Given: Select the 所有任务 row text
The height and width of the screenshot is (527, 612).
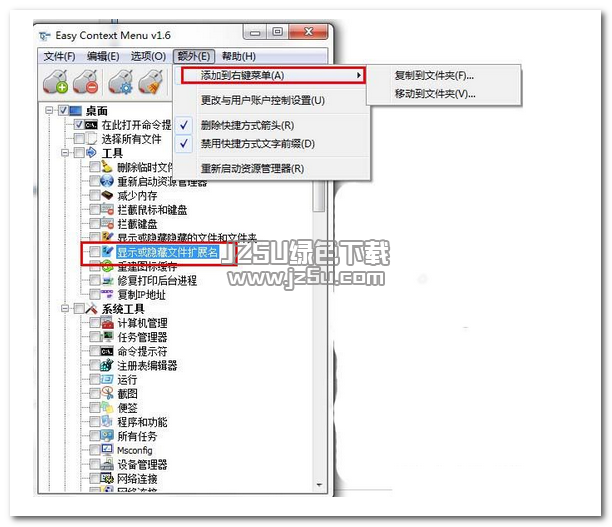Looking at the screenshot, I should coord(137,436).
